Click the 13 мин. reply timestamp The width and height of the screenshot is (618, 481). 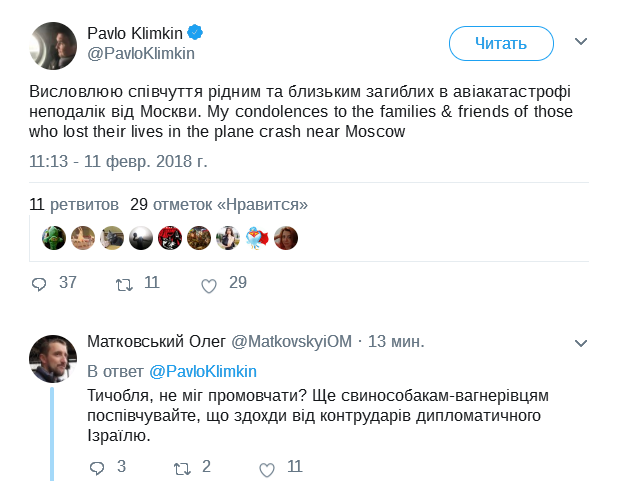pyautogui.click(x=397, y=341)
